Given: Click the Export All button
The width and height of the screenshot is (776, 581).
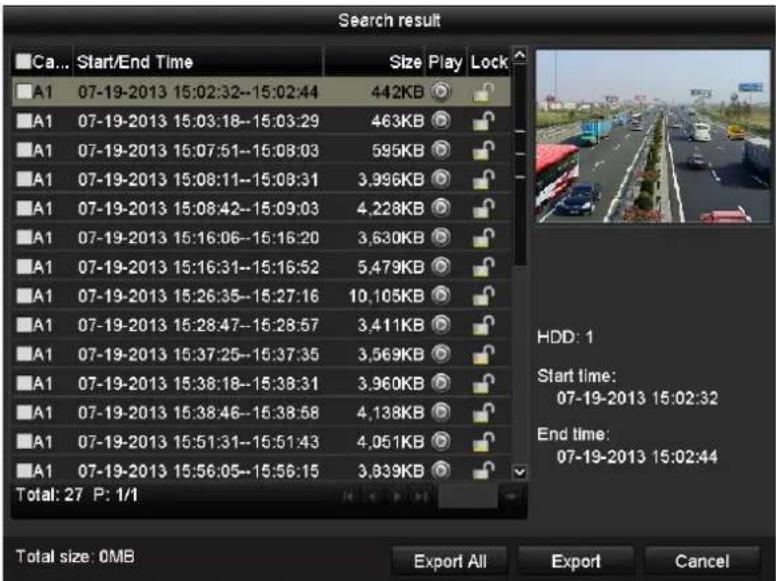Looking at the screenshot, I should [x=449, y=561].
